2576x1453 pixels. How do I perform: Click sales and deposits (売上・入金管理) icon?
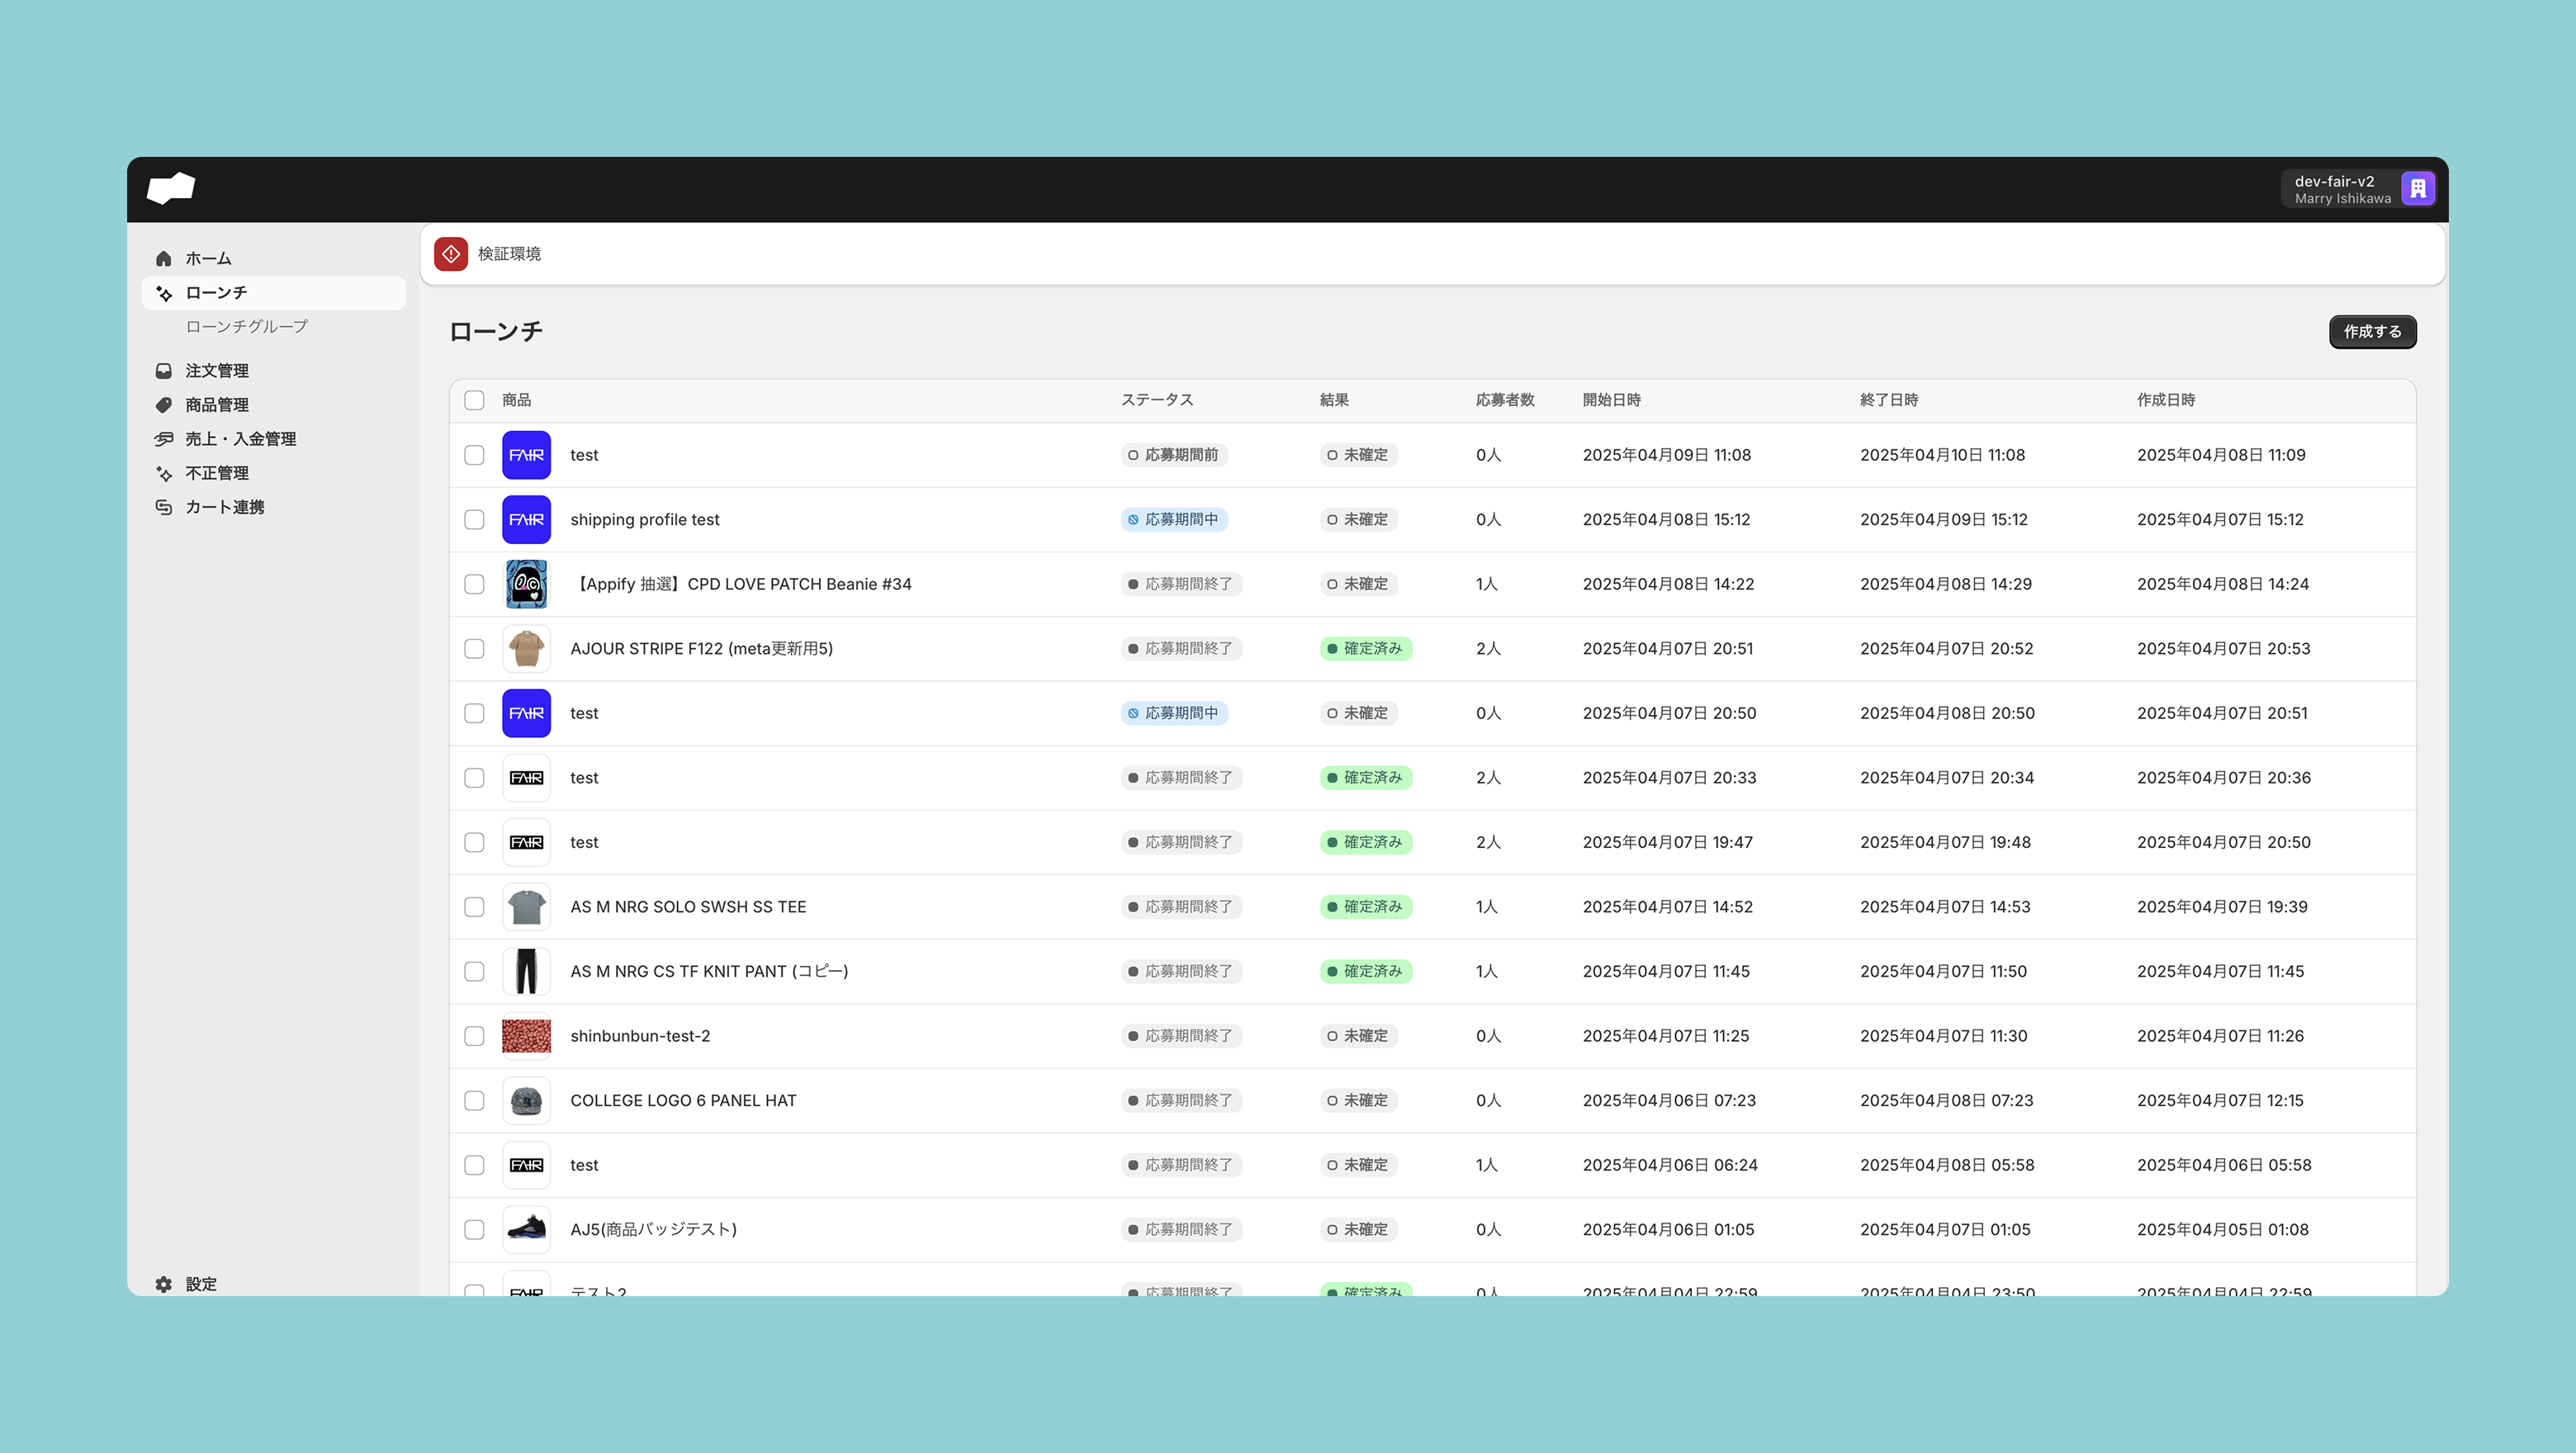[164, 439]
